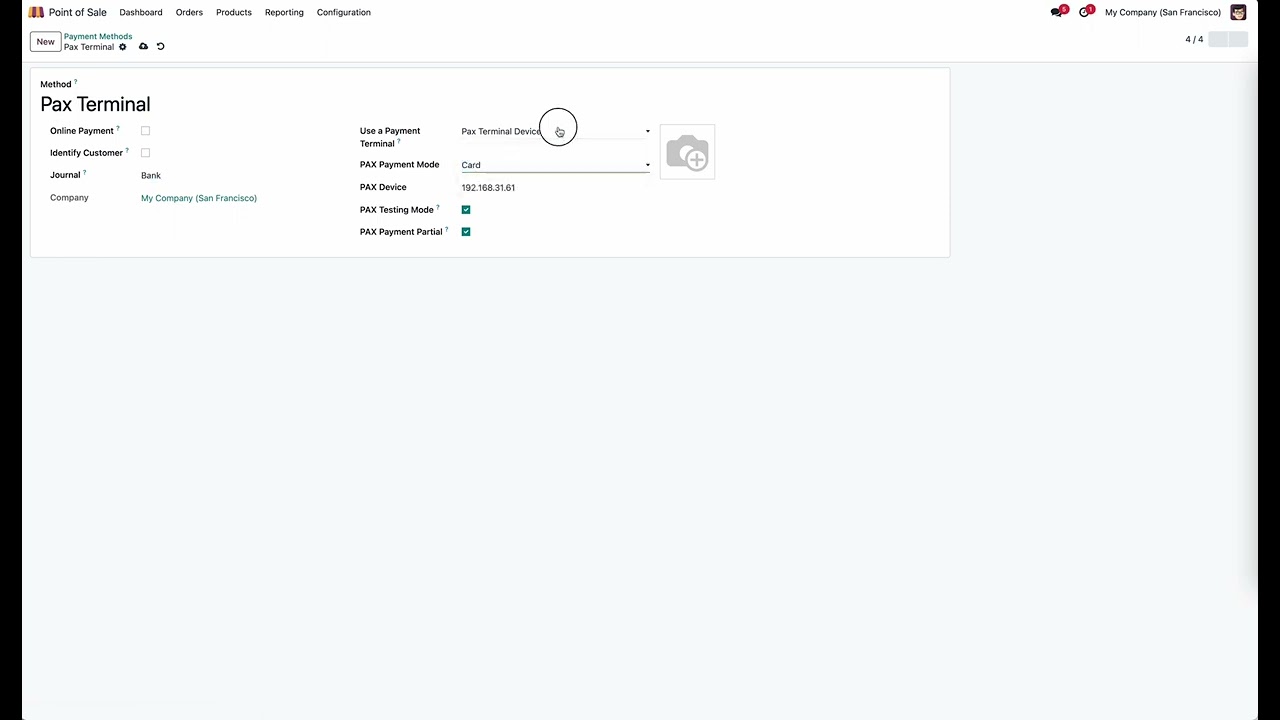The height and width of the screenshot is (720, 1280).
Task: Save the record with the cloud icon
Action: click(143, 47)
